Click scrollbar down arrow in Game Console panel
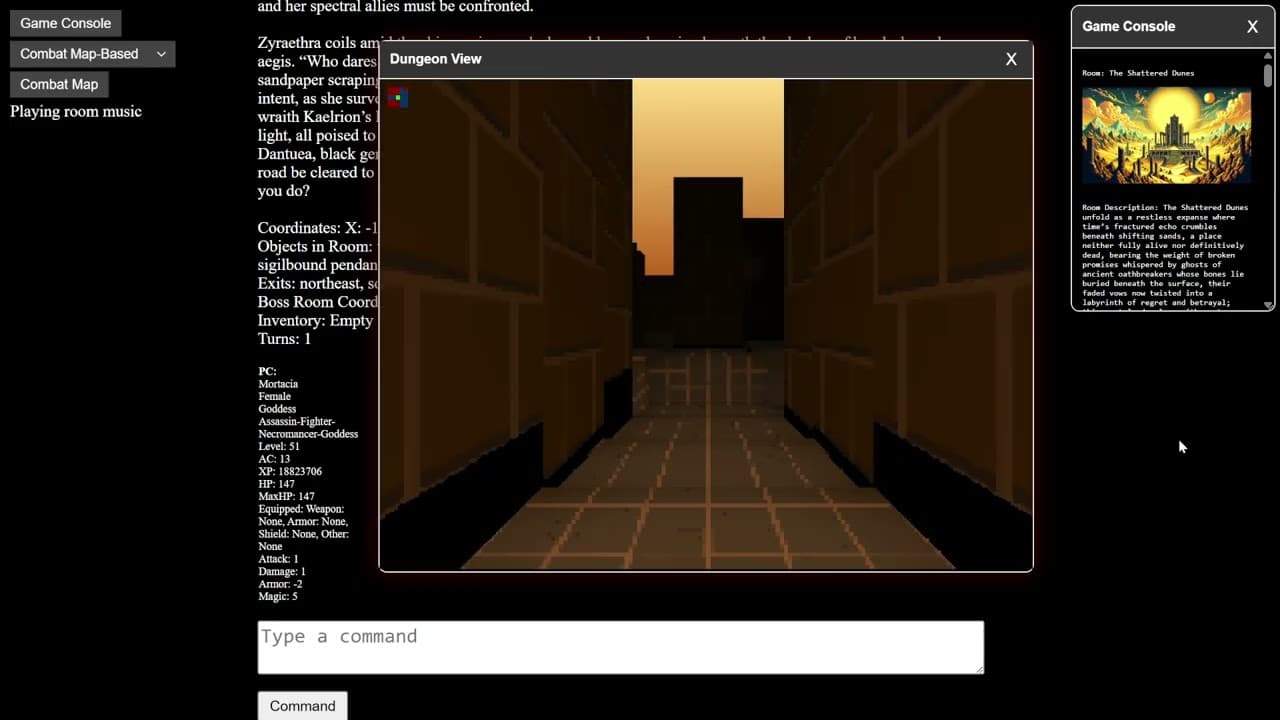The image size is (1280, 720). point(1268,305)
